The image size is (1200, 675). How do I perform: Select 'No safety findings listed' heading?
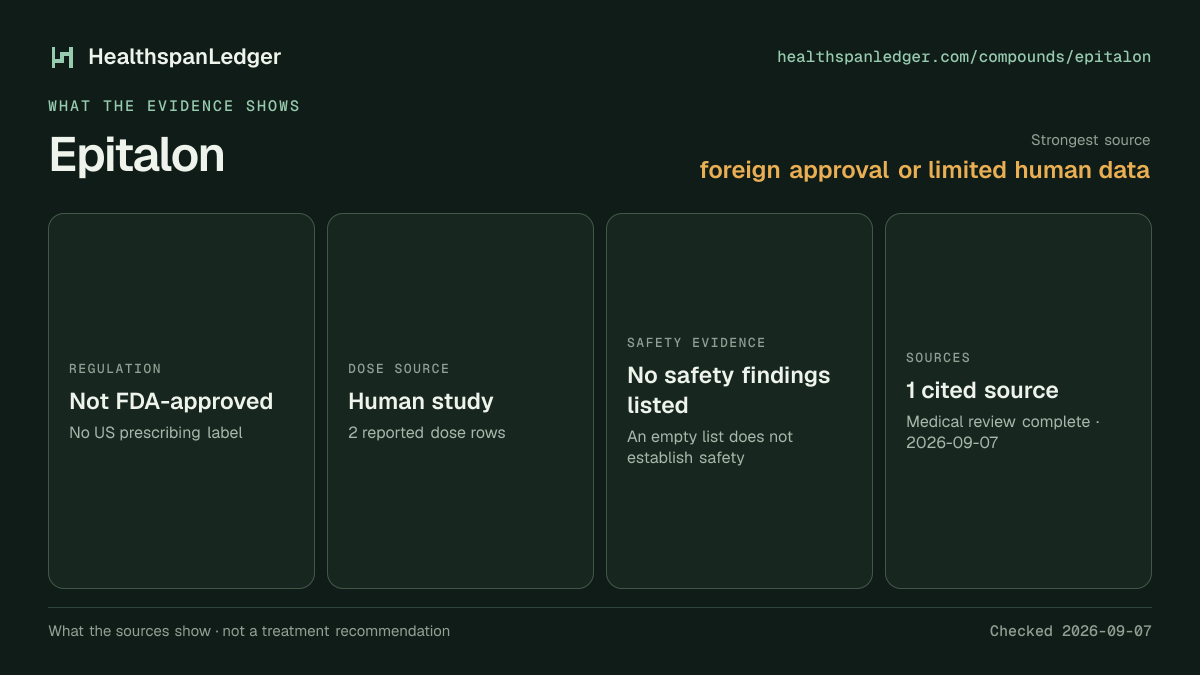[729, 390]
